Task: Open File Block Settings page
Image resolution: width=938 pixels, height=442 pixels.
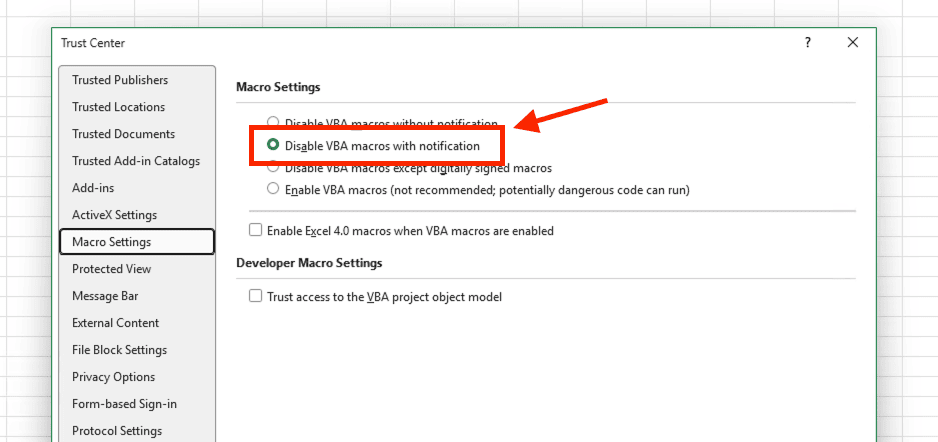Action: coord(119,350)
